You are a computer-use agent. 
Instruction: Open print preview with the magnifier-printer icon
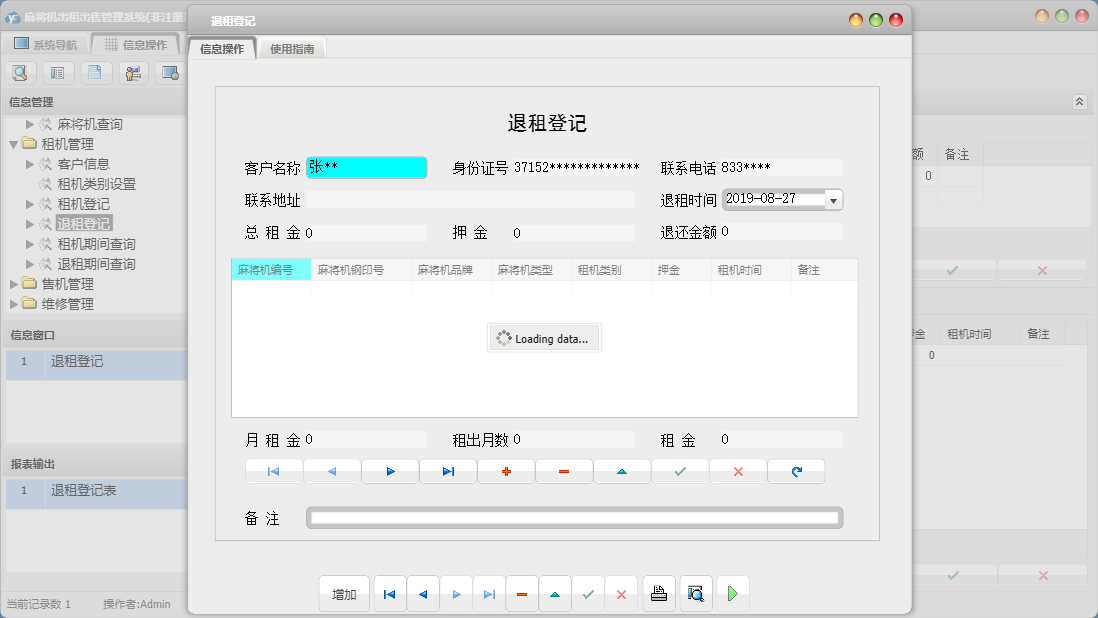(x=695, y=593)
